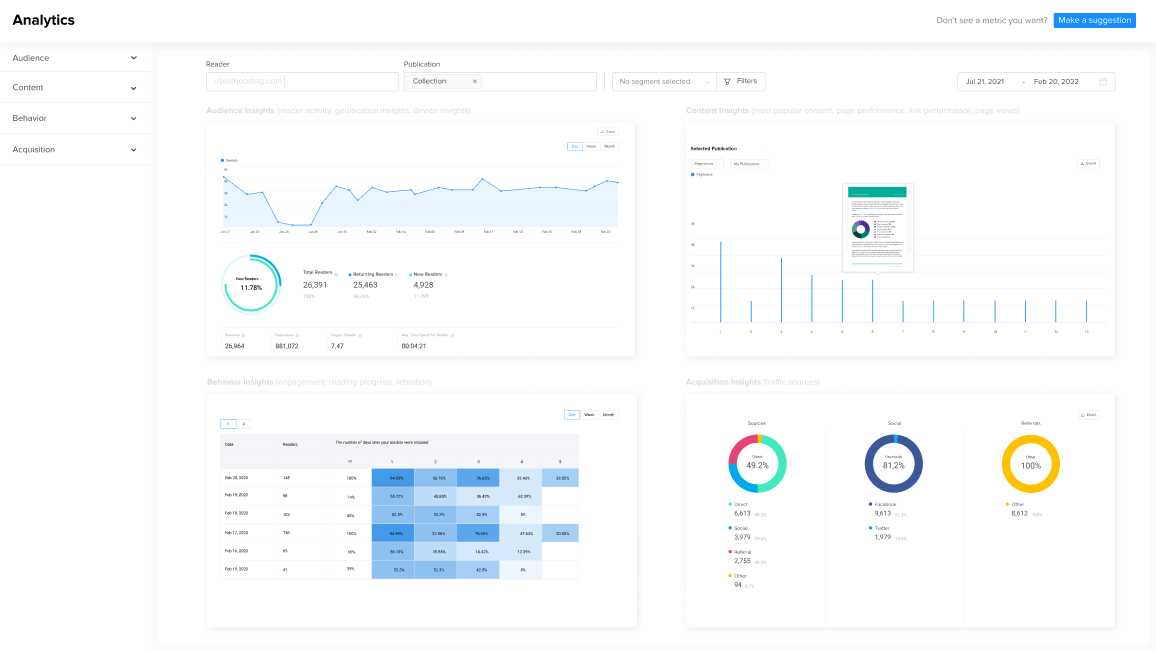The width and height of the screenshot is (1156, 651).
Task: Toggle percentage display in the Behavior retention table
Action: 228,423
